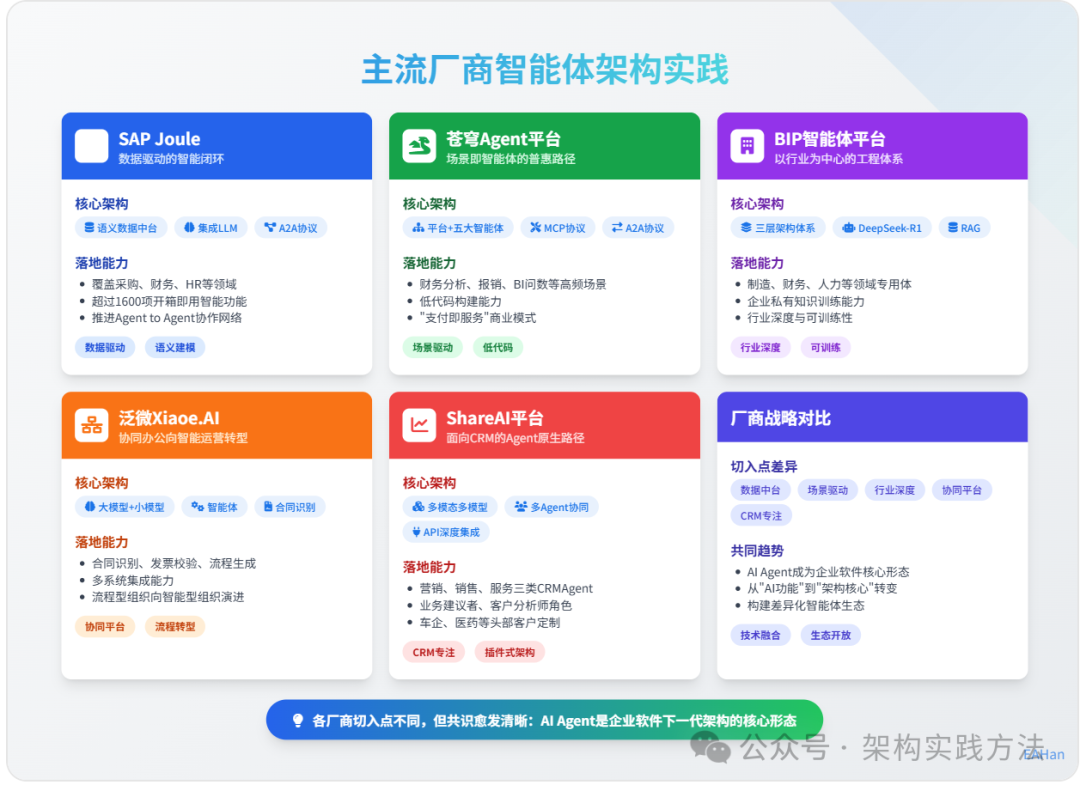Click the bullet 流程型组织向智能型组织演进

pos(168,597)
